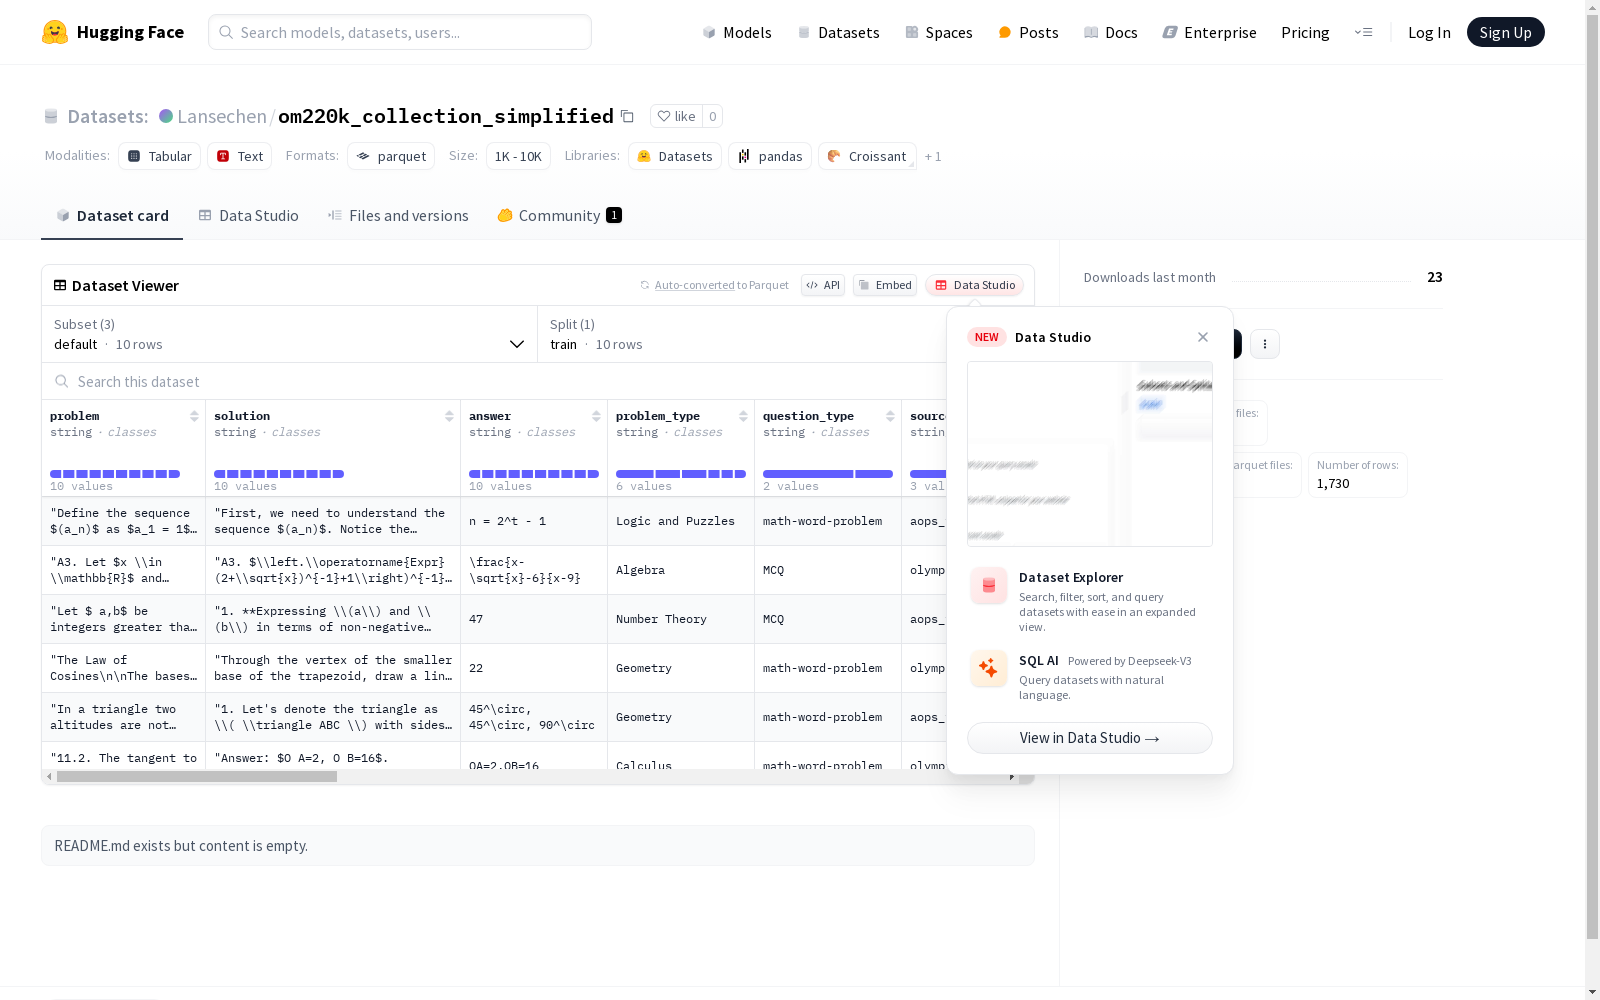
Task: Click View in Data Studio button
Action: click(x=1090, y=738)
